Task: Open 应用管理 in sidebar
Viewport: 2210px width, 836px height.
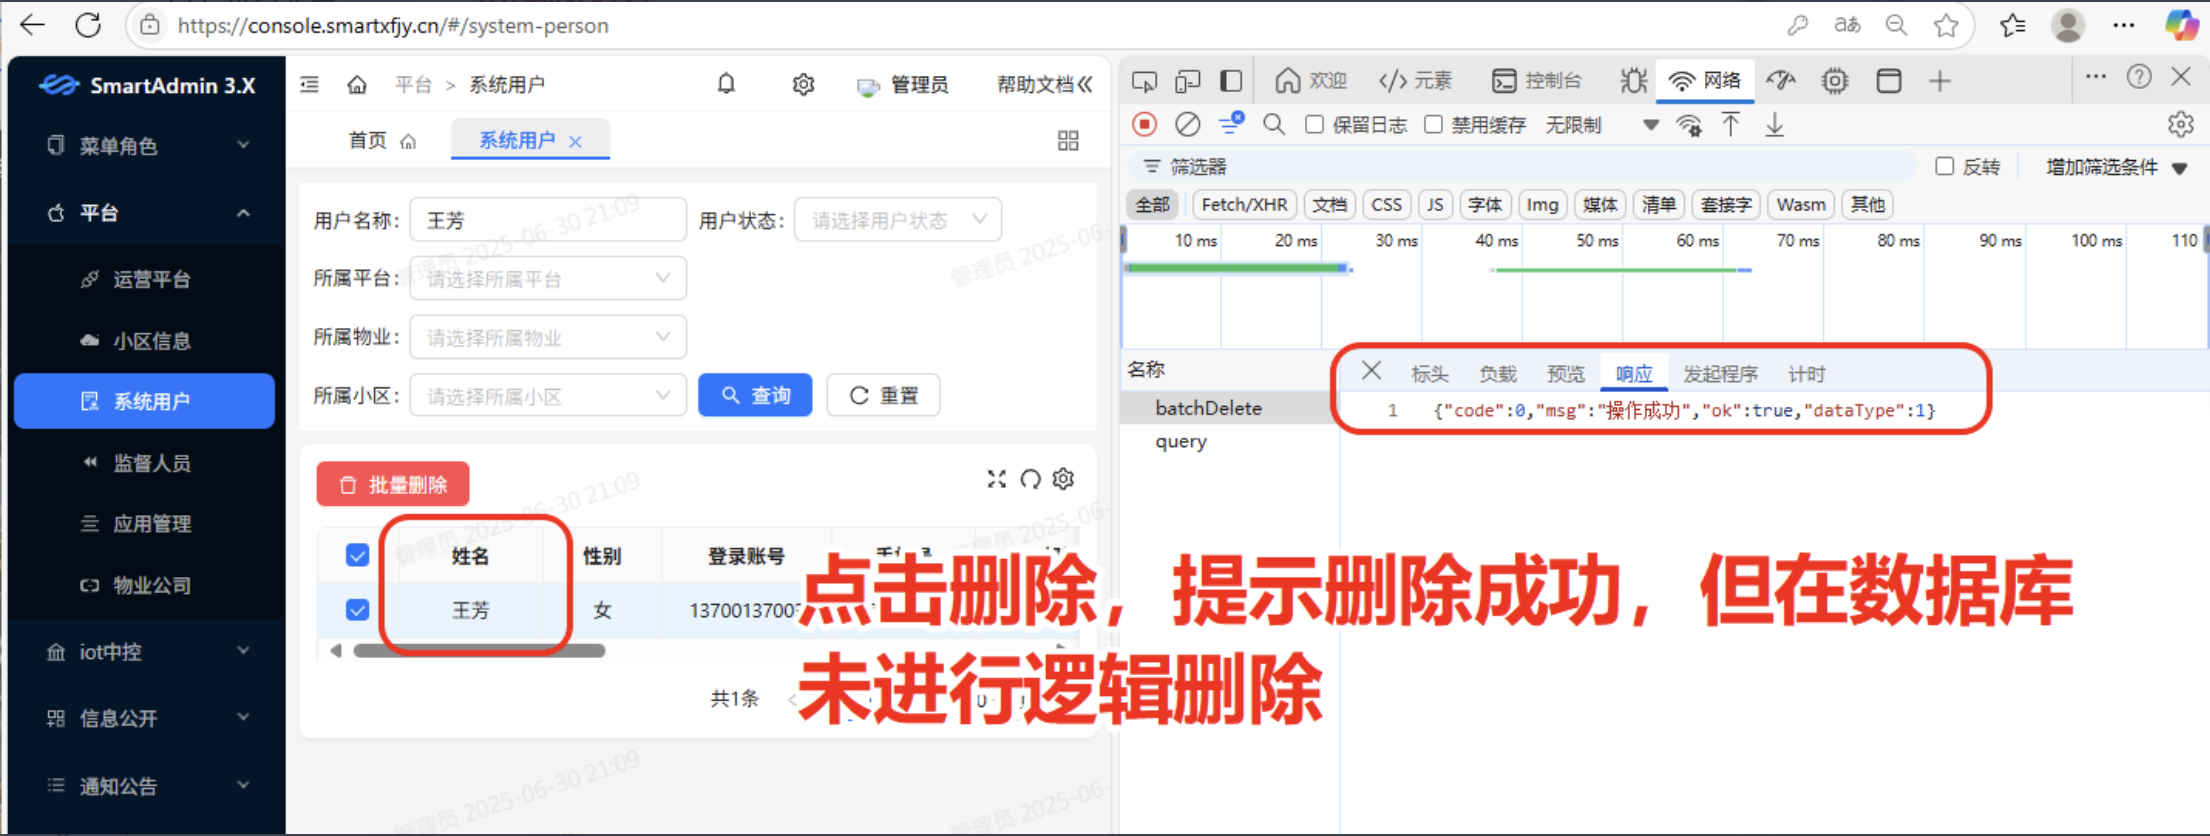Action: 145,524
